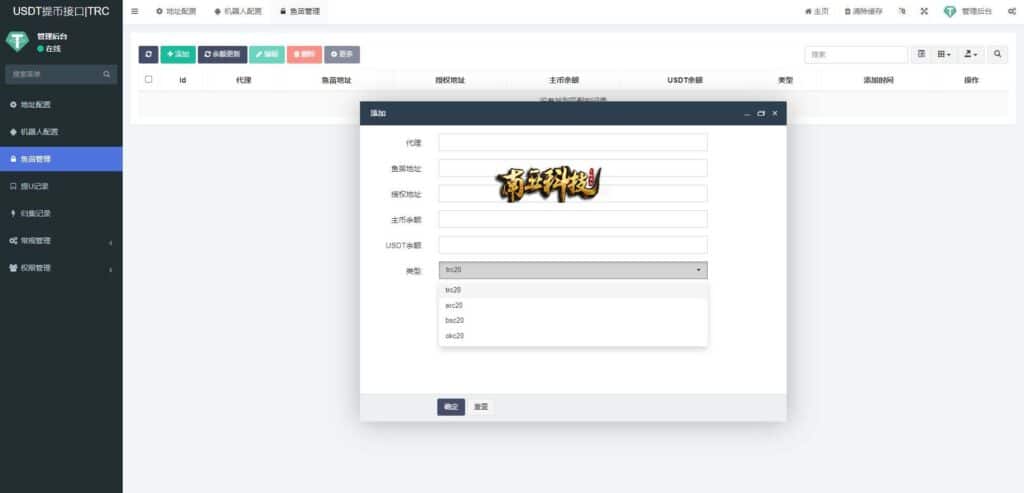Open the export dropdown button
Image resolution: width=1024 pixels, height=493 pixels.
click(971, 55)
